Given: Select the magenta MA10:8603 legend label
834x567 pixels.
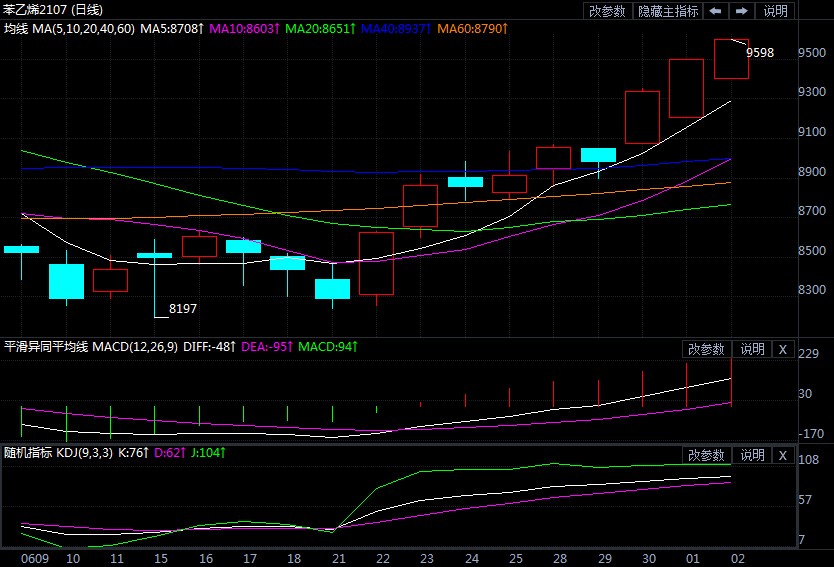Looking at the screenshot, I should coord(243,29).
